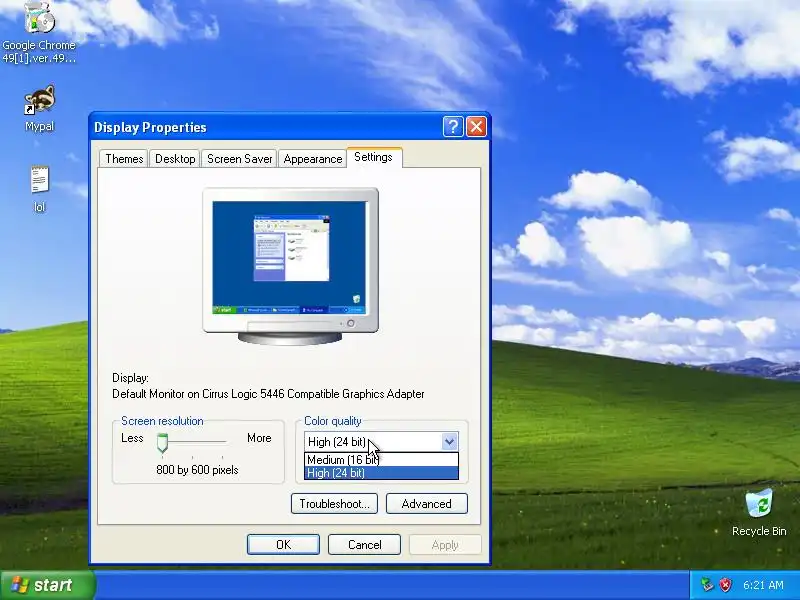The height and width of the screenshot is (600, 800).
Task: Click the Troubleshoot... button
Action: coord(334,504)
